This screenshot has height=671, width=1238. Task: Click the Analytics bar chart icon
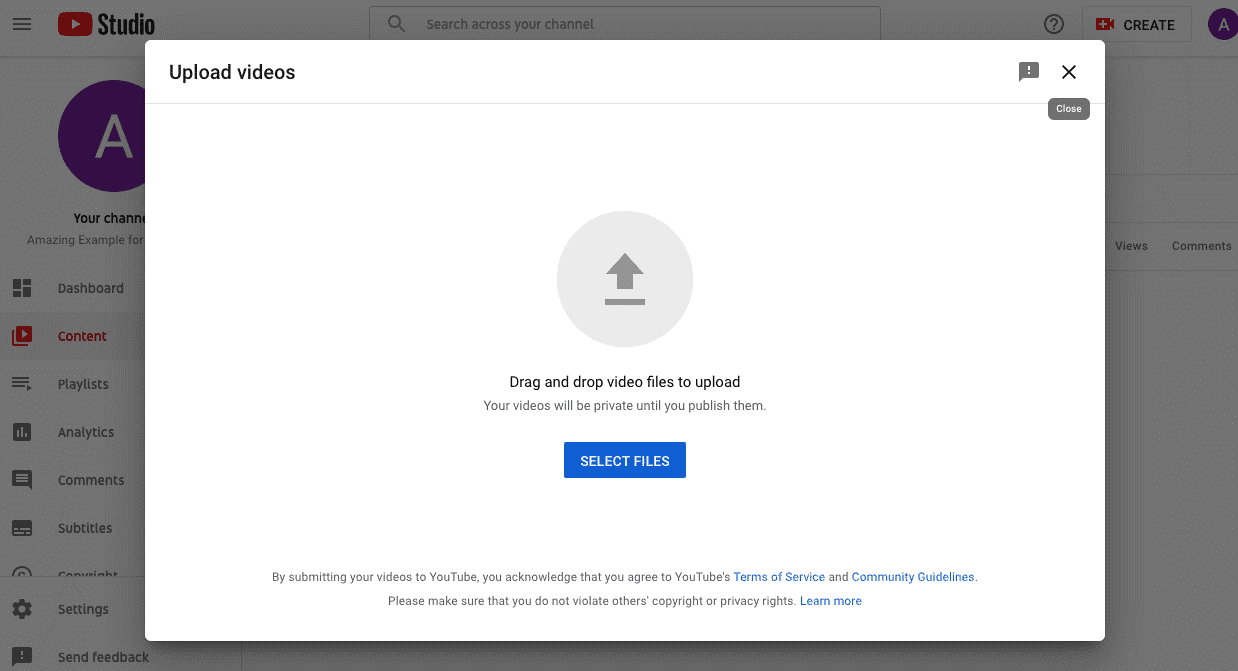[22, 432]
